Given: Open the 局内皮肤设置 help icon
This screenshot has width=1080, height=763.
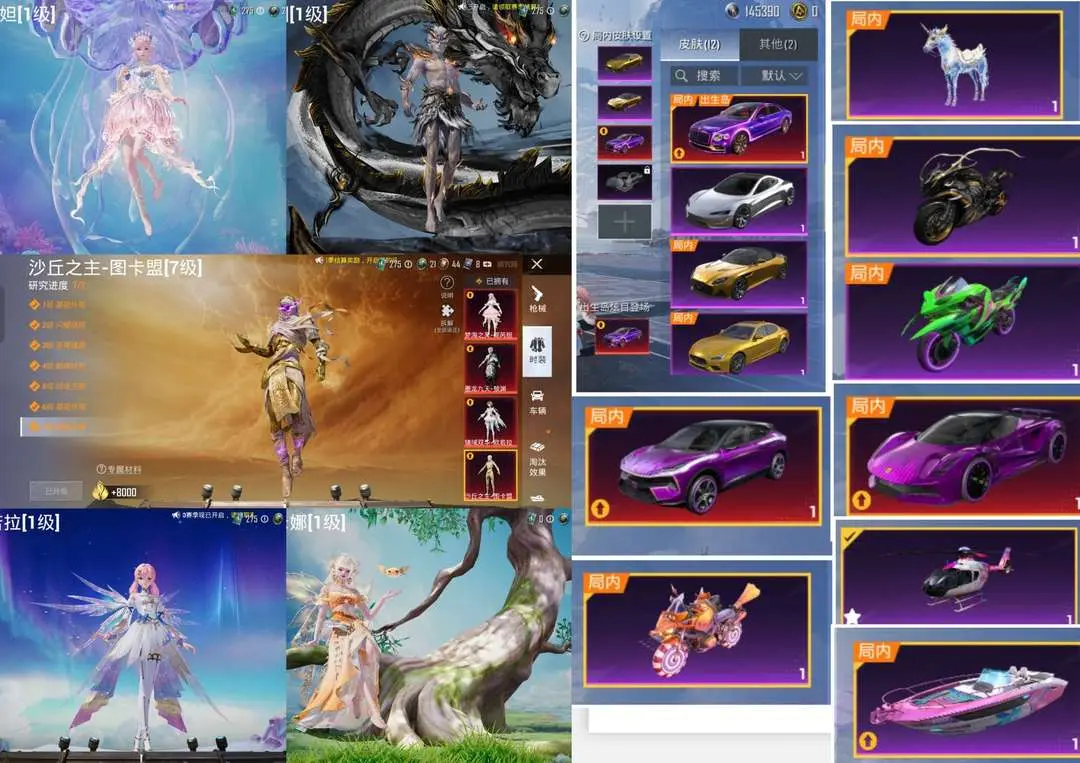Looking at the screenshot, I should [583, 35].
